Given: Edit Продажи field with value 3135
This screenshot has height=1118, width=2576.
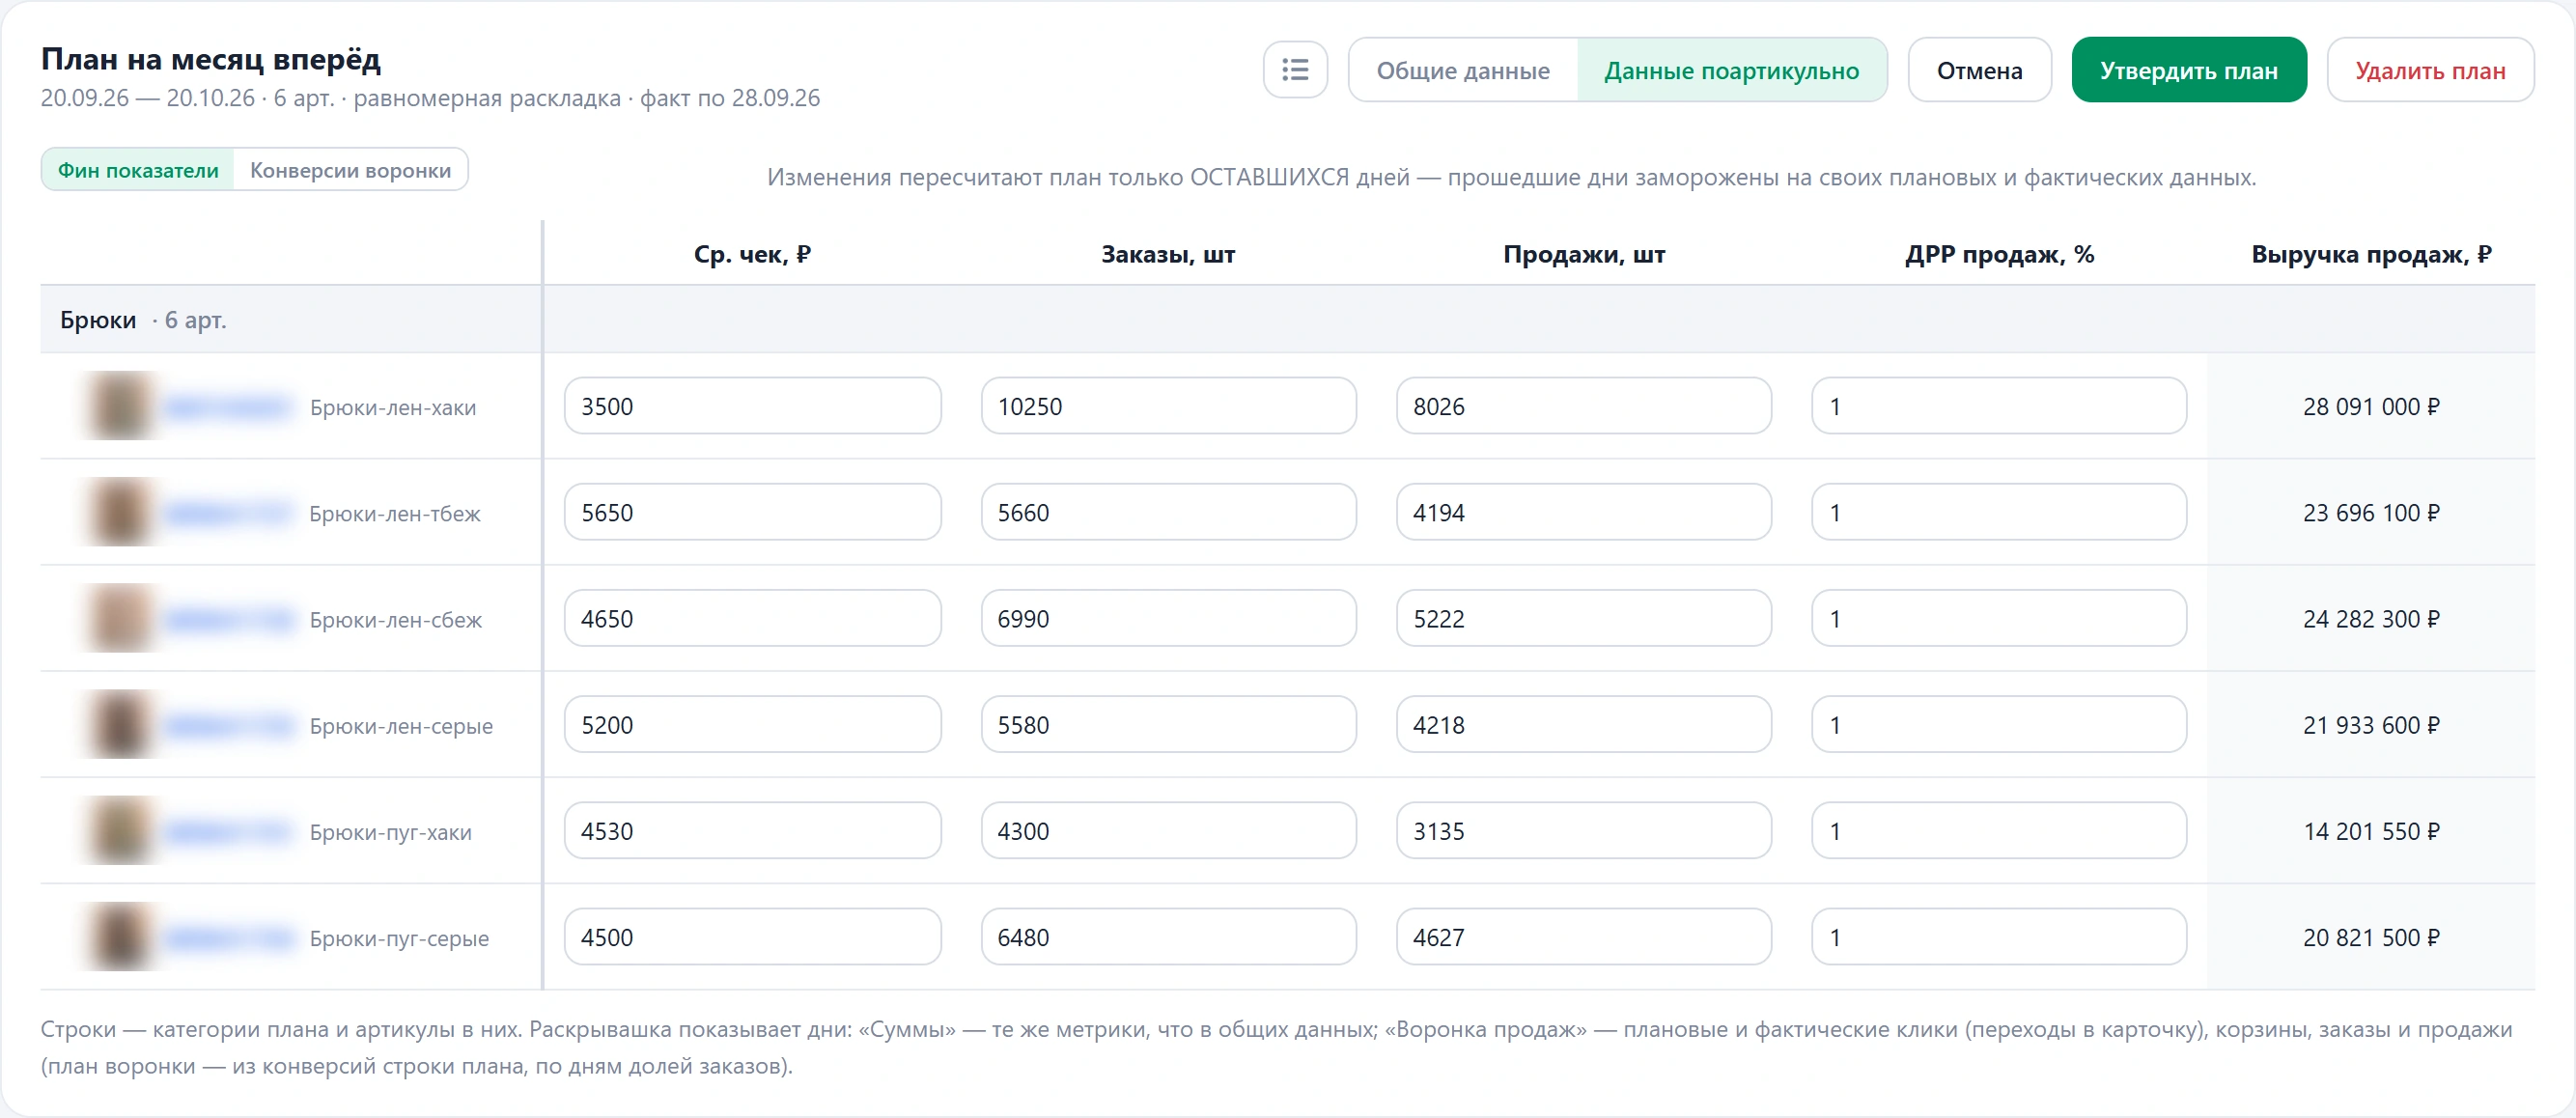Looking at the screenshot, I should click(x=1583, y=830).
